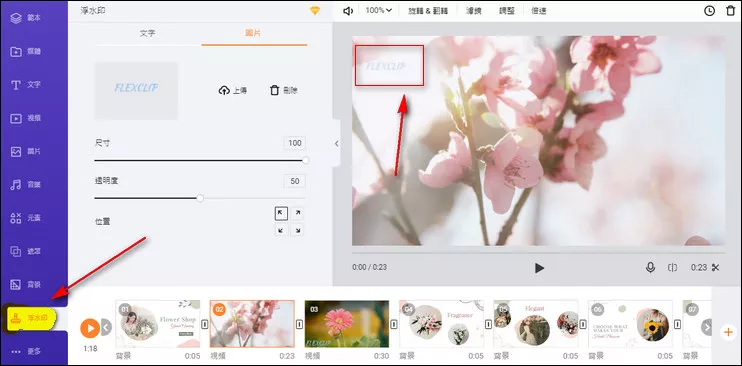
Task: Click the 0:23 clip duration beside the scissors
Action: pos(698,268)
